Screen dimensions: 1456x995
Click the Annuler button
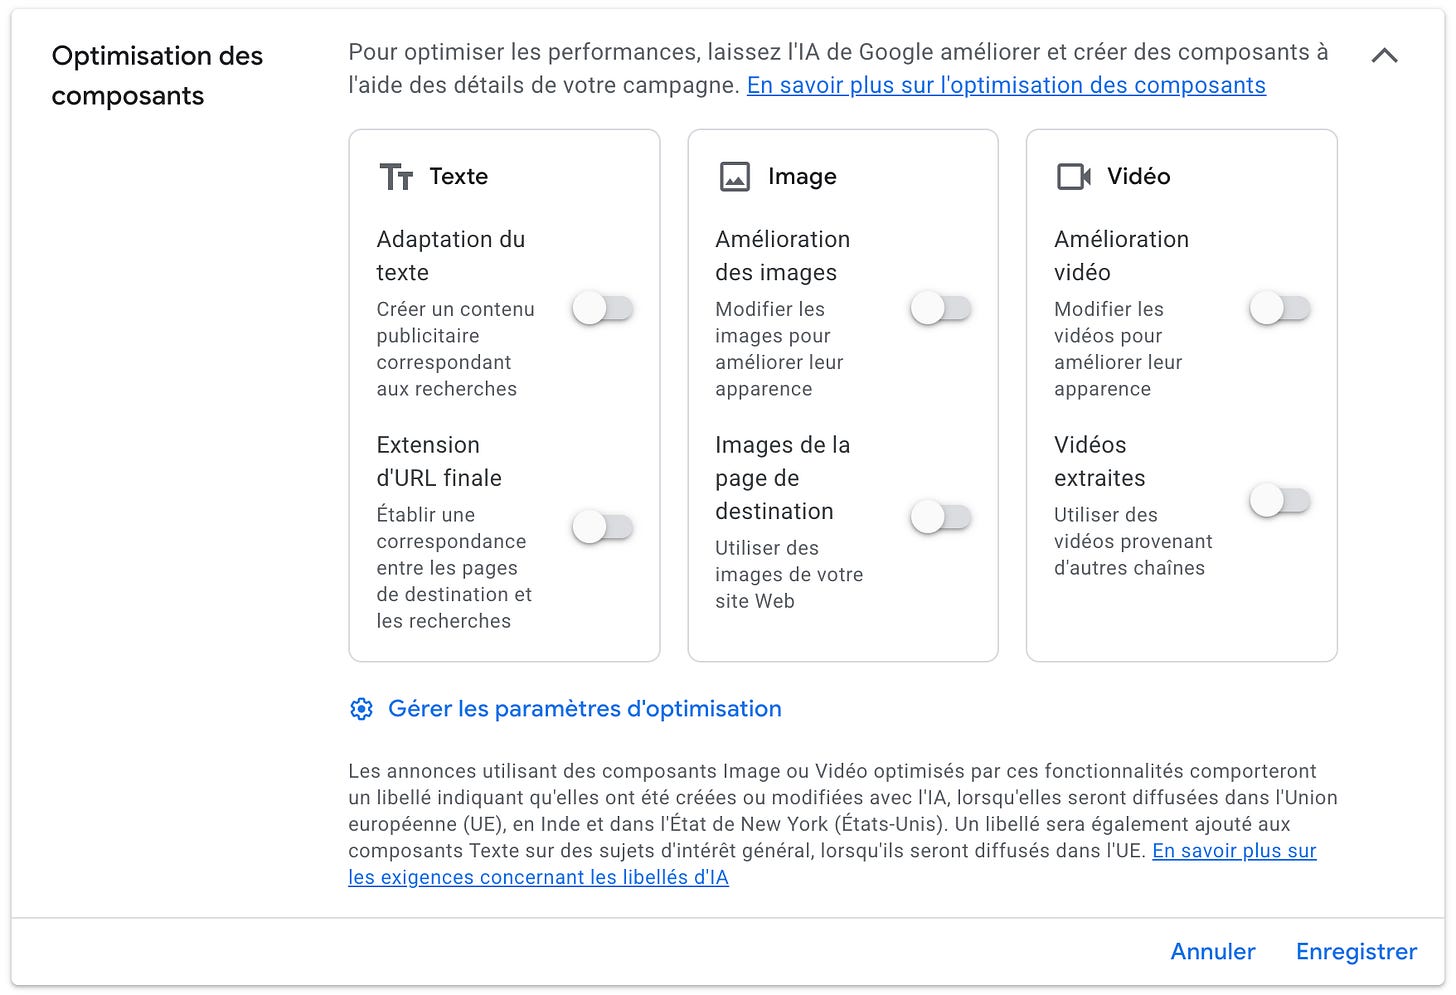pyautogui.click(x=1213, y=951)
